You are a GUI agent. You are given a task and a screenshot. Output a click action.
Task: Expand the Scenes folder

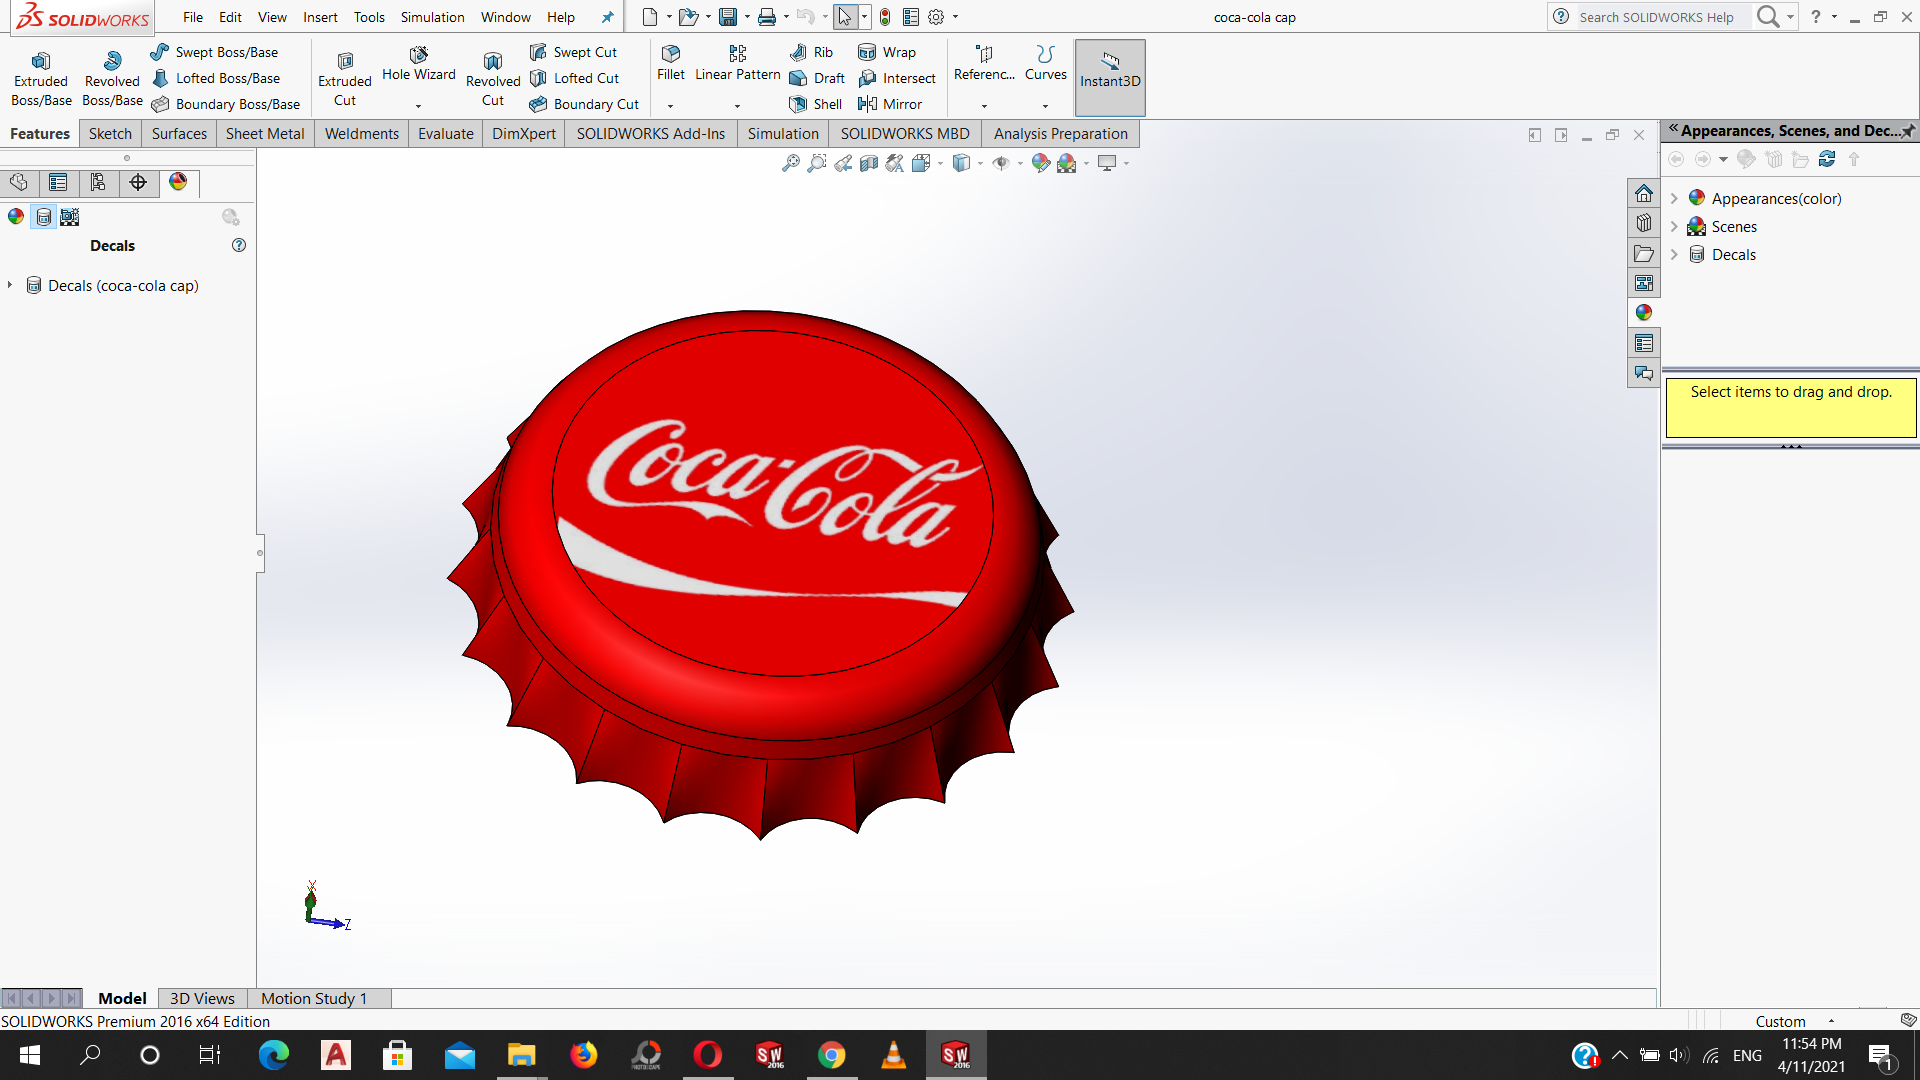(1674, 226)
